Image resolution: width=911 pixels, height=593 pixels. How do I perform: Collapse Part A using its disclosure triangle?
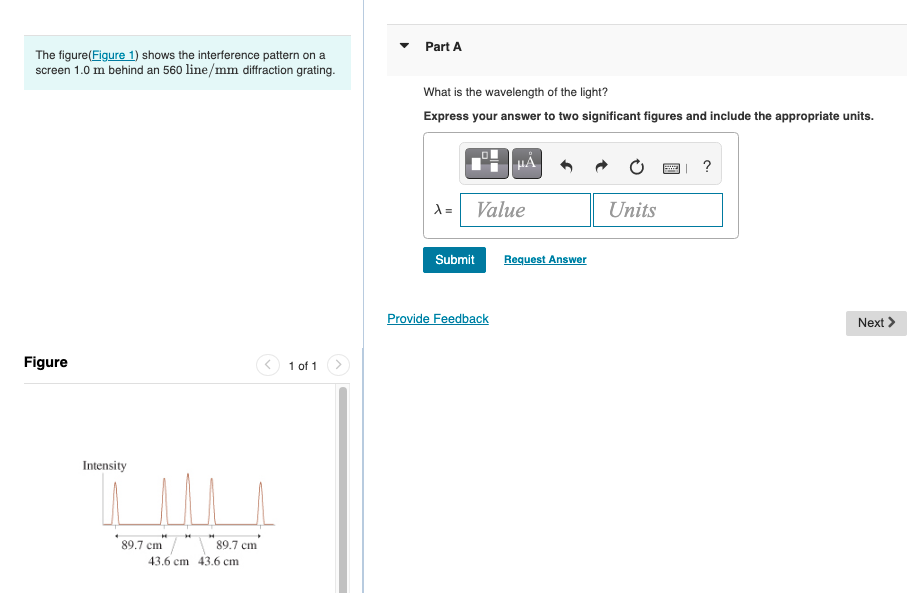(403, 45)
